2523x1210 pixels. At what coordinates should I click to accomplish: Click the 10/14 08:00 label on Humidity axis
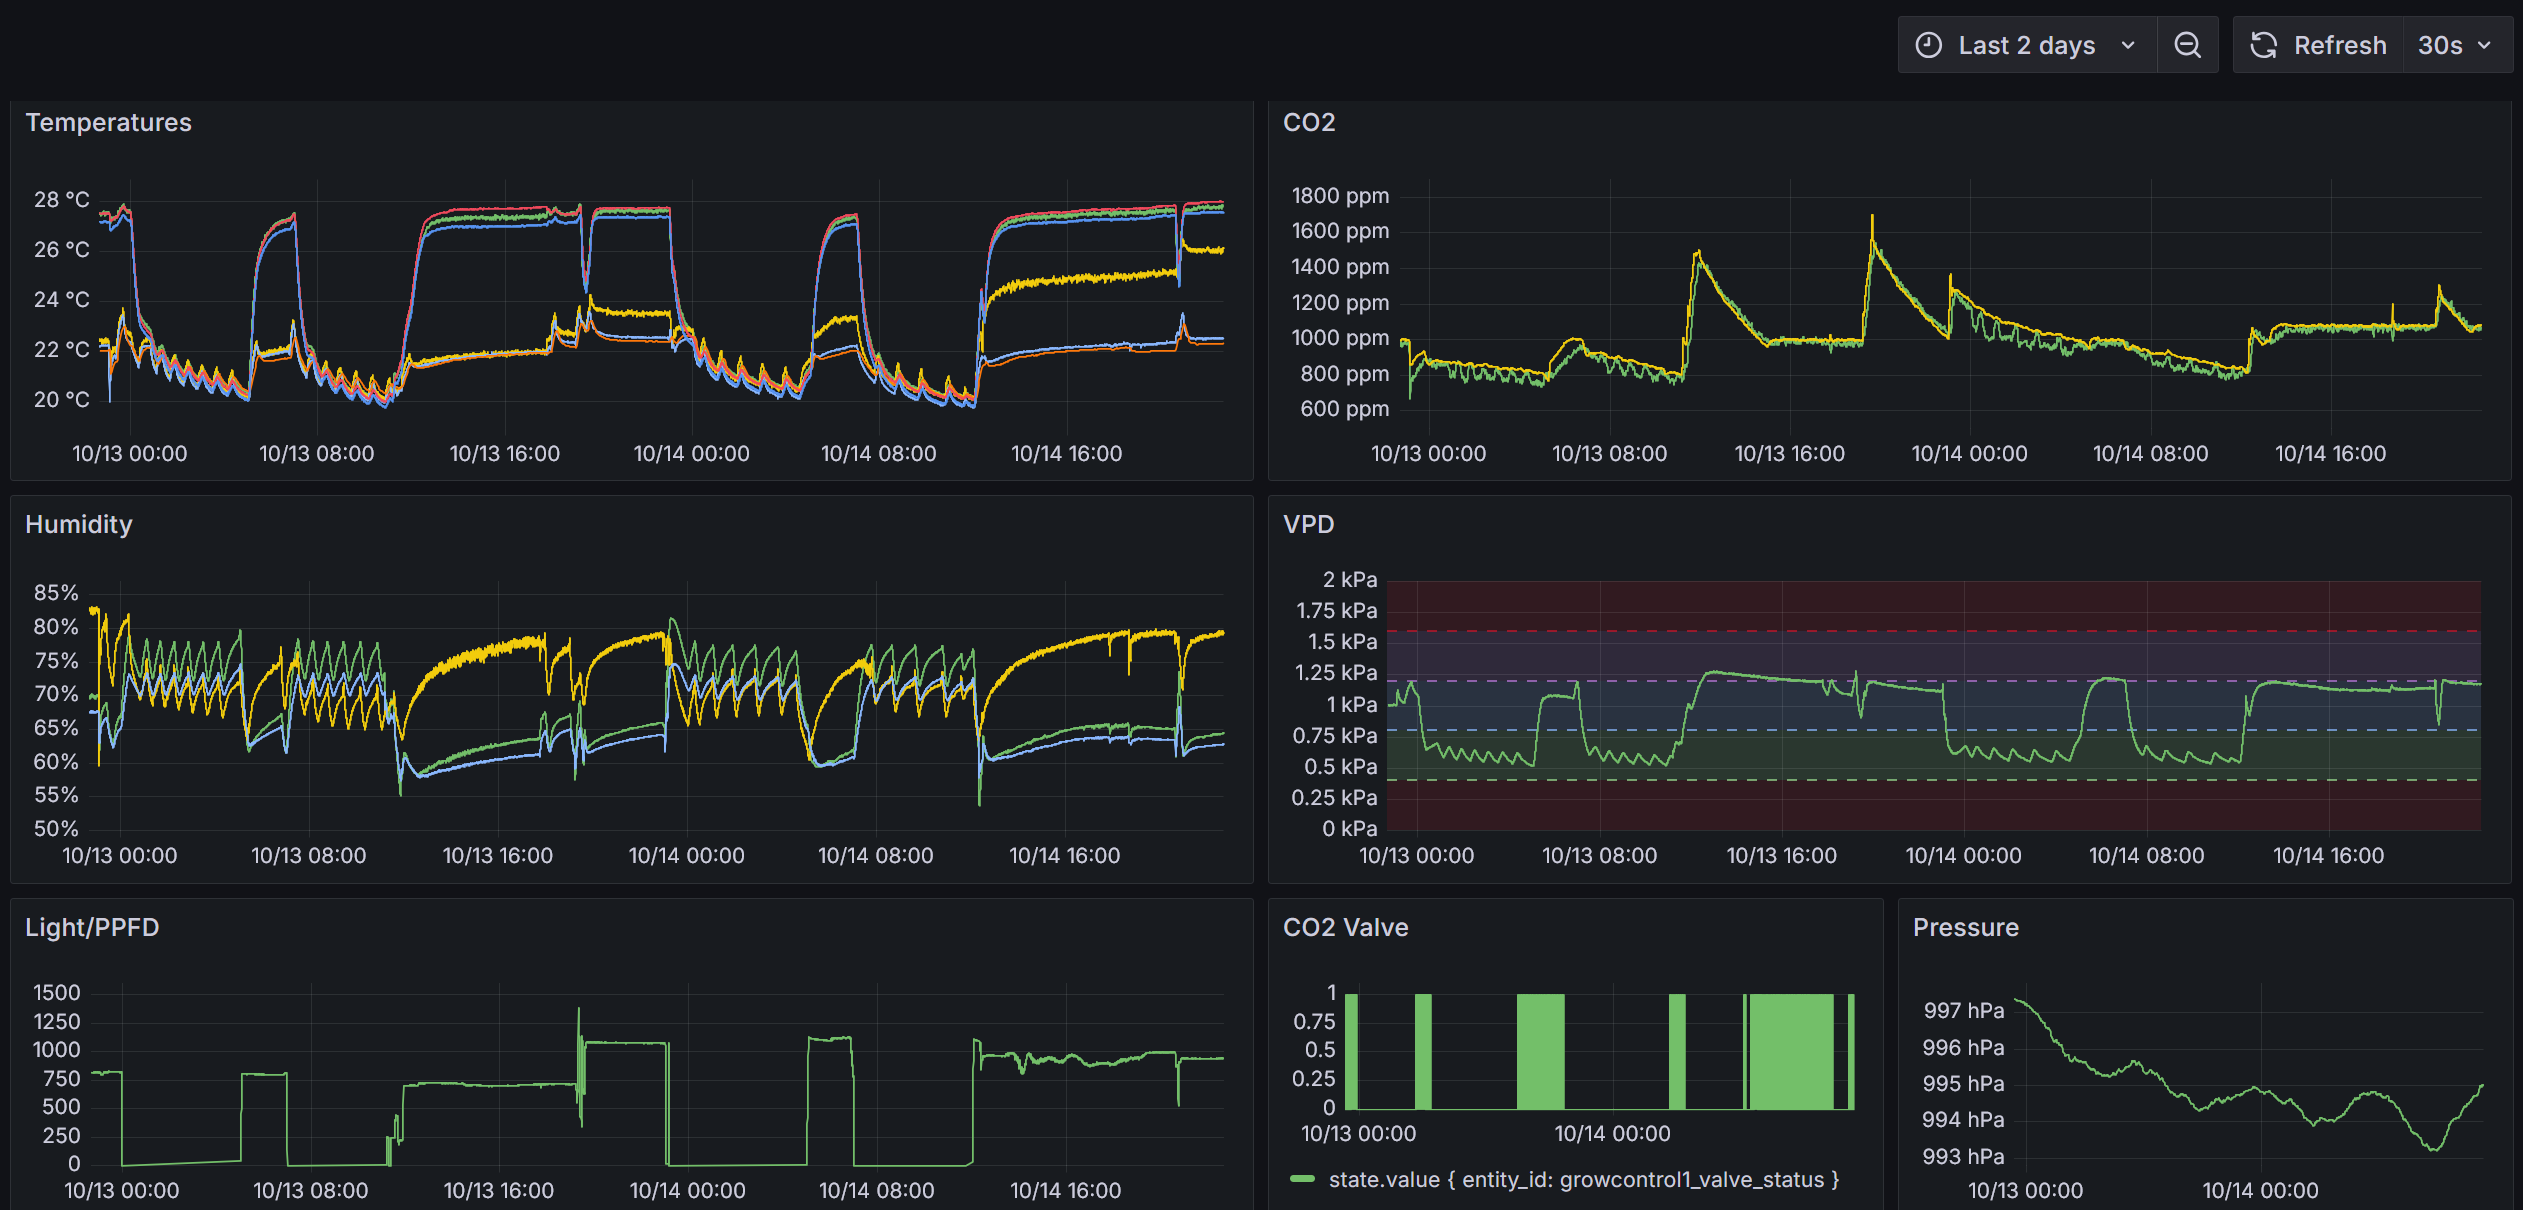(x=875, y=855)
